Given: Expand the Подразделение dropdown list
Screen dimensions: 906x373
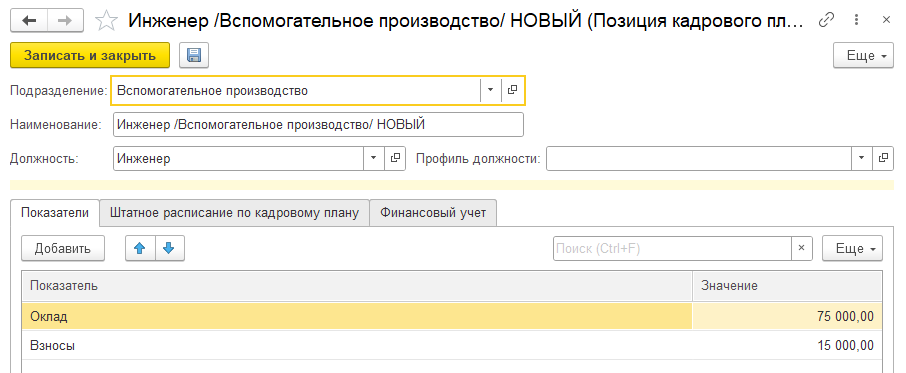Looking at the screenshot, I should [491, 90].
